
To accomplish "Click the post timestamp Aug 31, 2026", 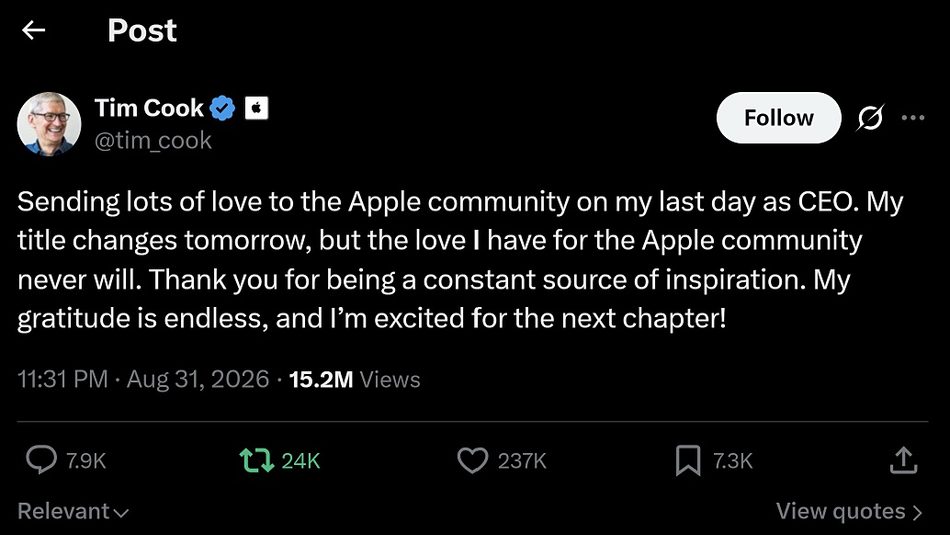I will tap(198, 379).
